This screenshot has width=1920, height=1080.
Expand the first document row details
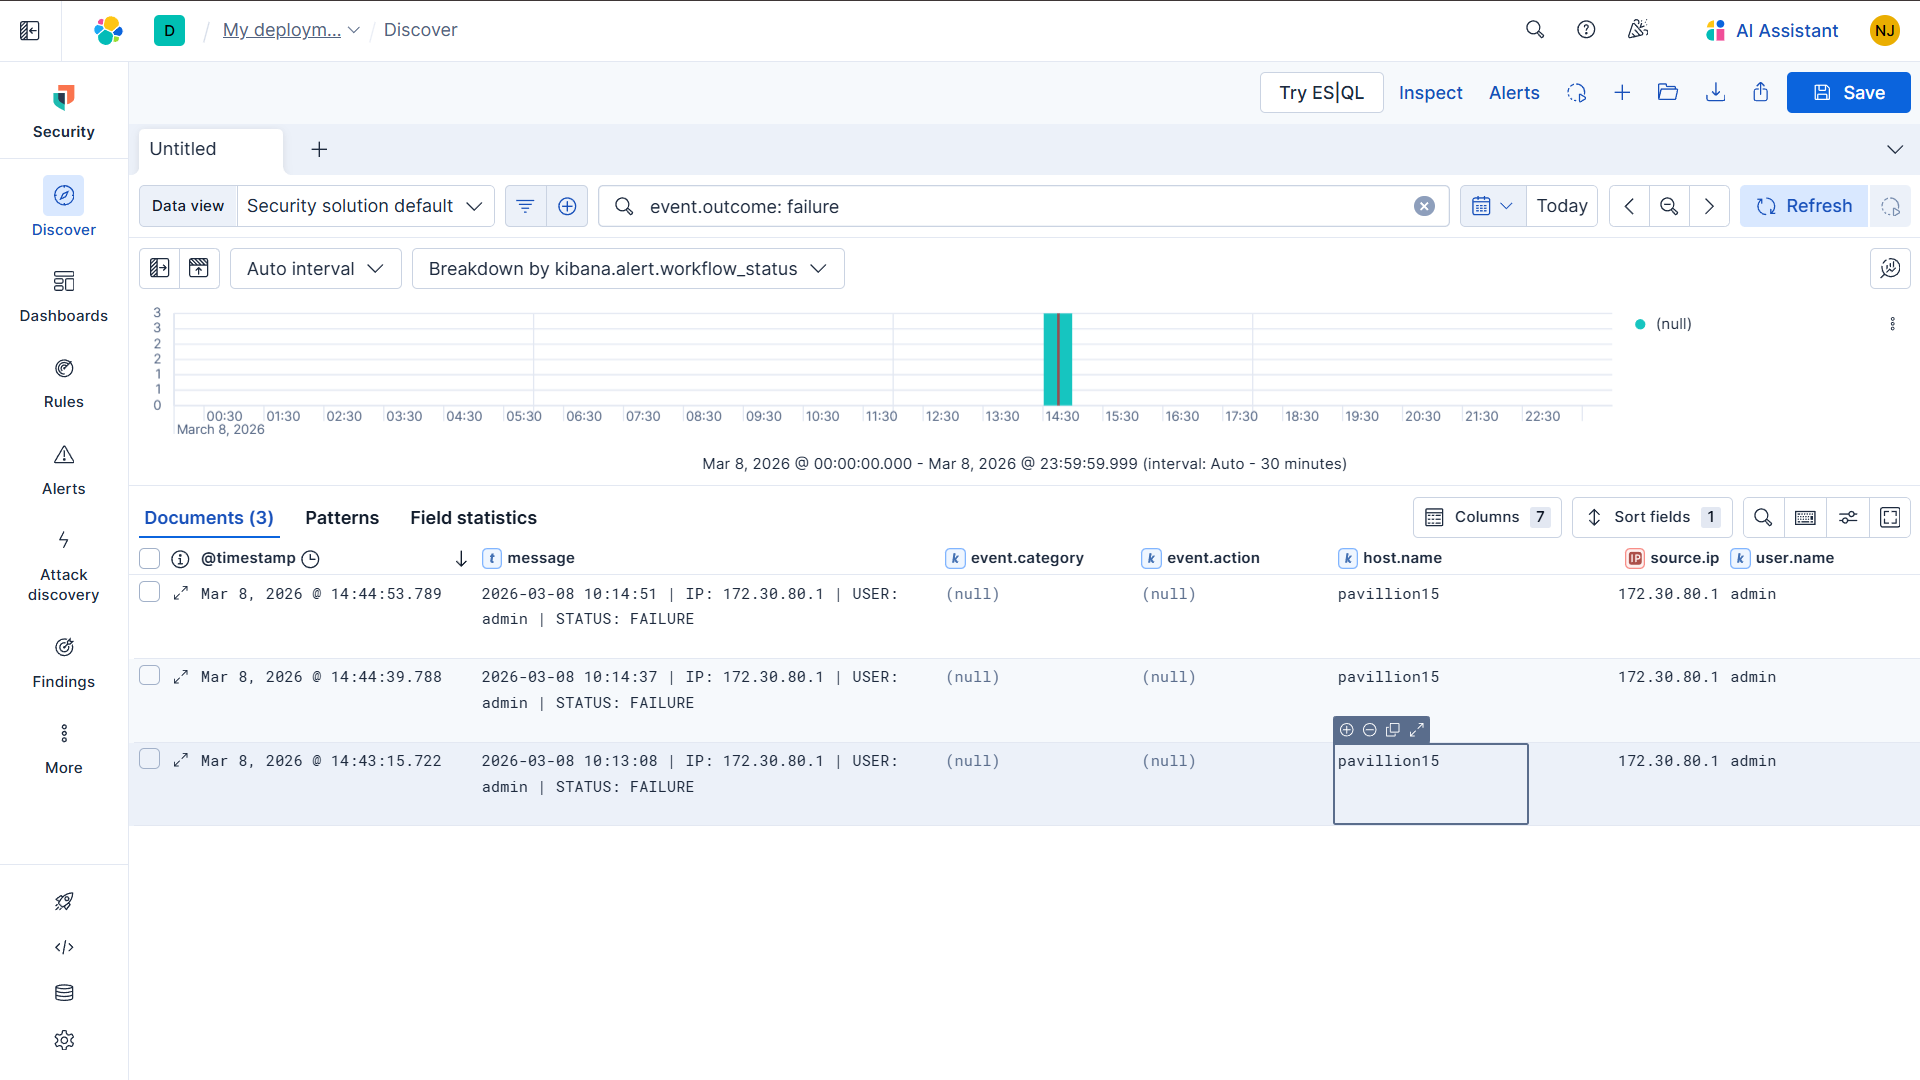click(181, 593)
